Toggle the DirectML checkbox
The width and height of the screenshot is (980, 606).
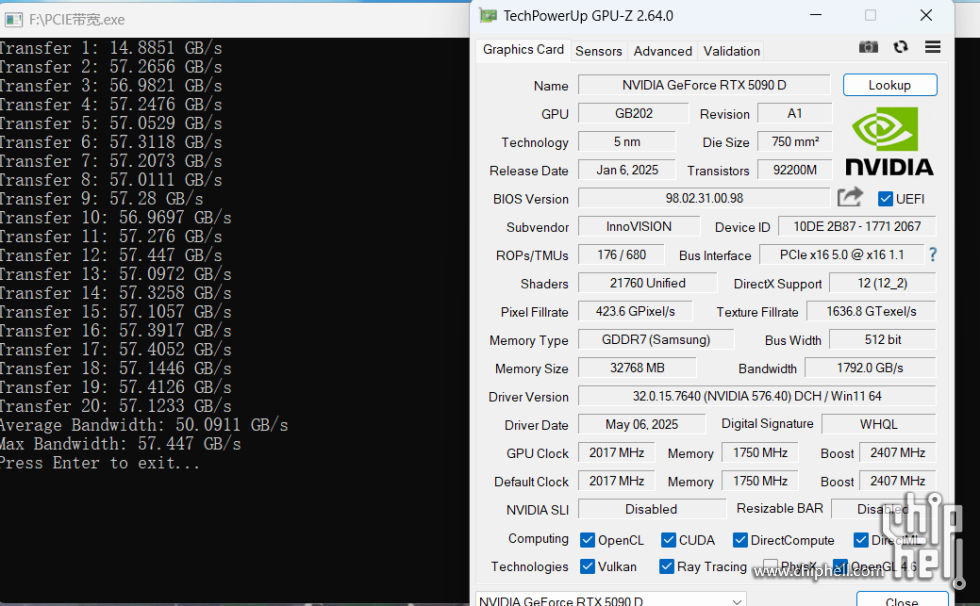click(861, 540)
